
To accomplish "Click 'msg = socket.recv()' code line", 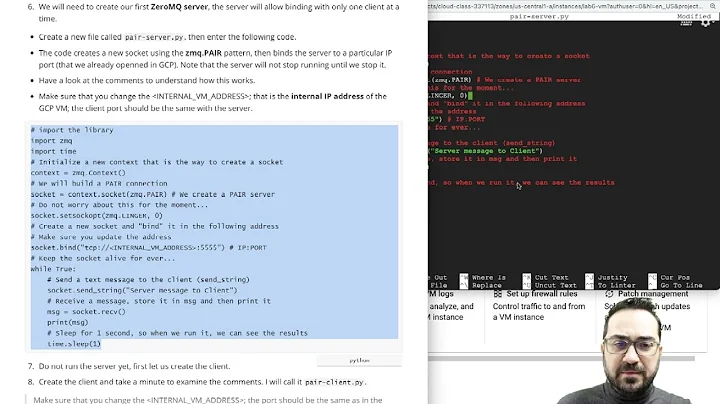I will 86,312.
